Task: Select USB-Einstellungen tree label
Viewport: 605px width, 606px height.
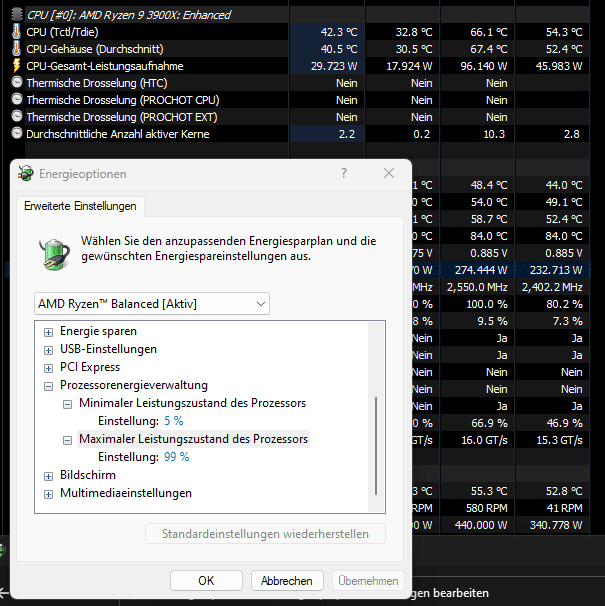Action: point(108,349)
